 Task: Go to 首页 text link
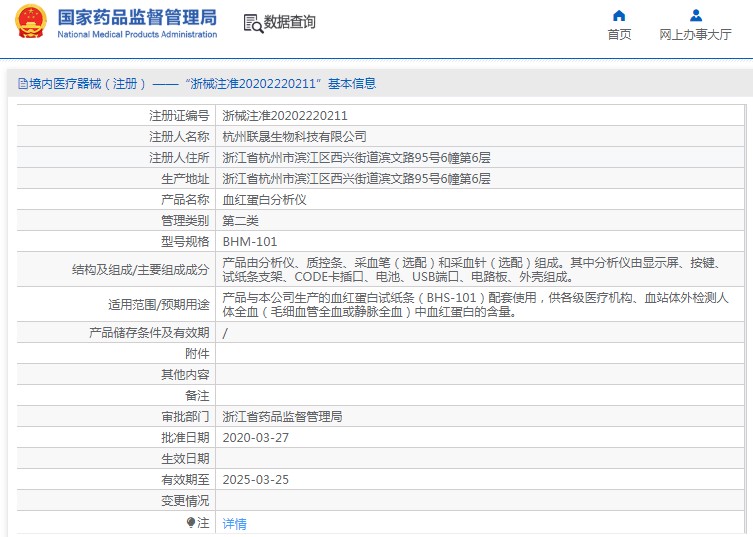pos(619,35)
